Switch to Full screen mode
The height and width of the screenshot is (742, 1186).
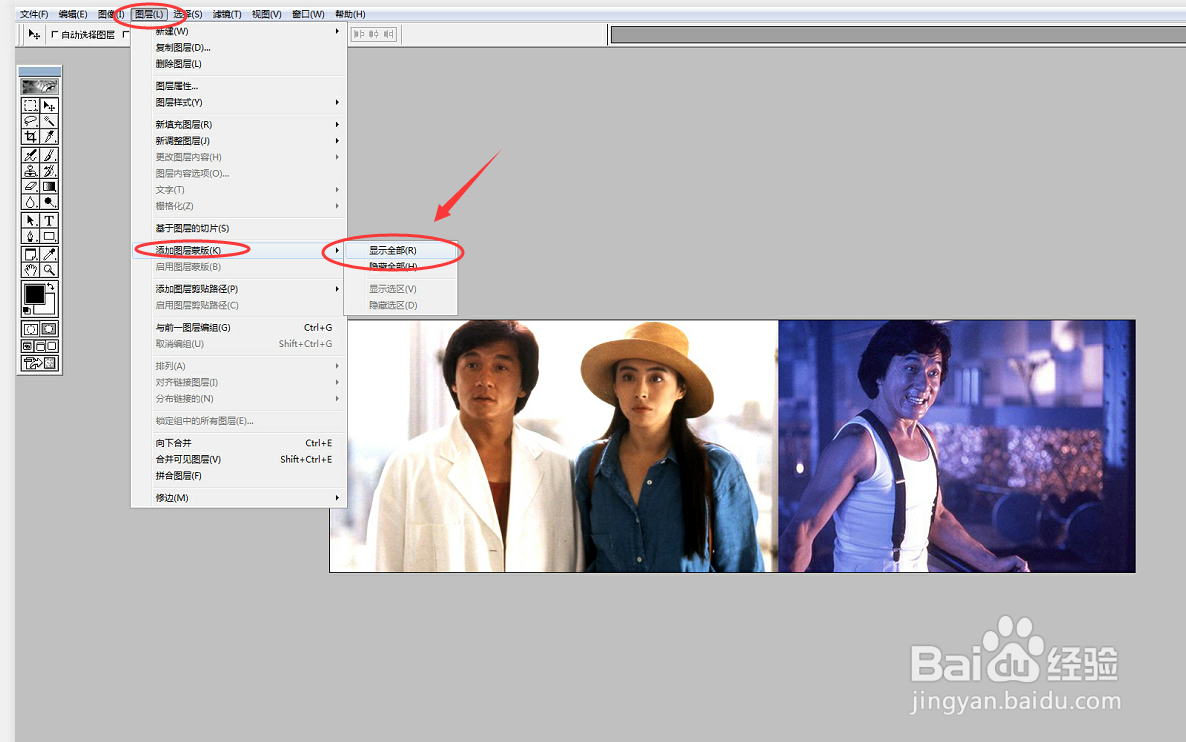pos(52,346)
